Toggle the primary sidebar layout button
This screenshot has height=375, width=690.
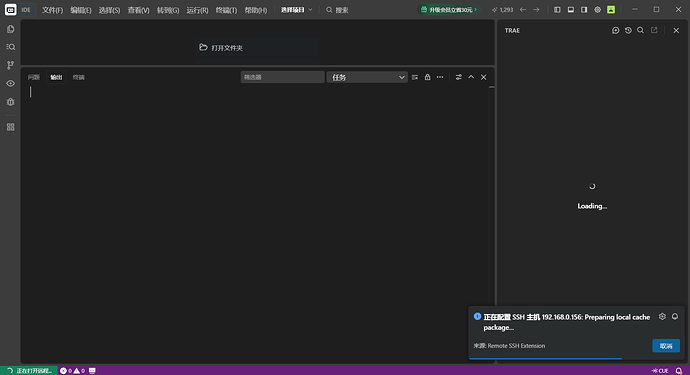[x=557, y=10]
